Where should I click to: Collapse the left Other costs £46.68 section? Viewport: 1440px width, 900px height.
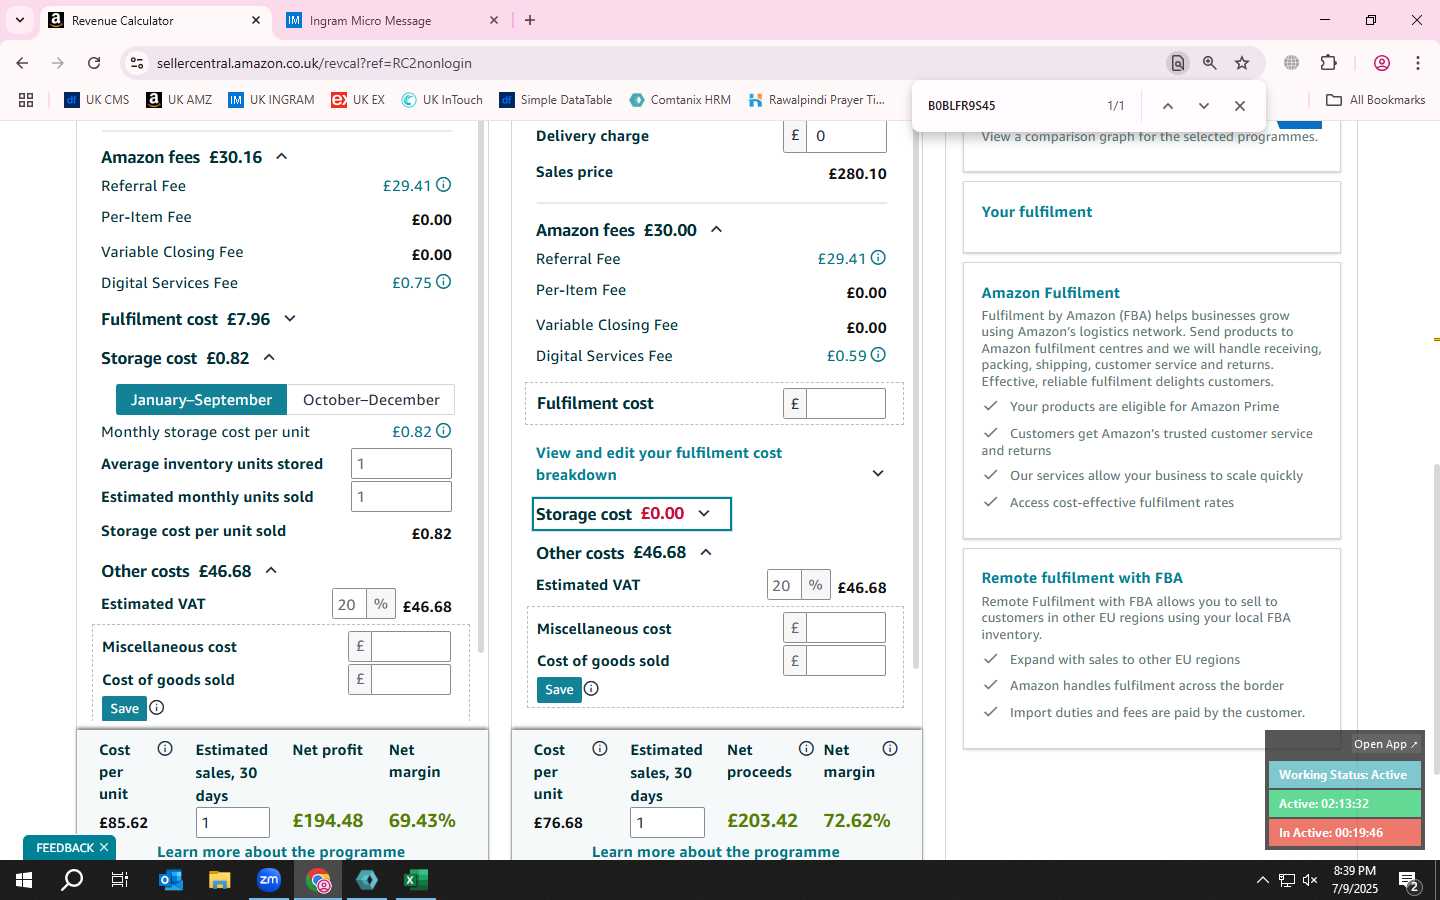270,571
